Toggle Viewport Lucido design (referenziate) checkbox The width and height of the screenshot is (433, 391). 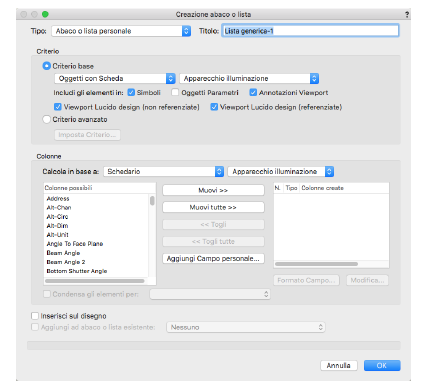[x=214, y=107]
